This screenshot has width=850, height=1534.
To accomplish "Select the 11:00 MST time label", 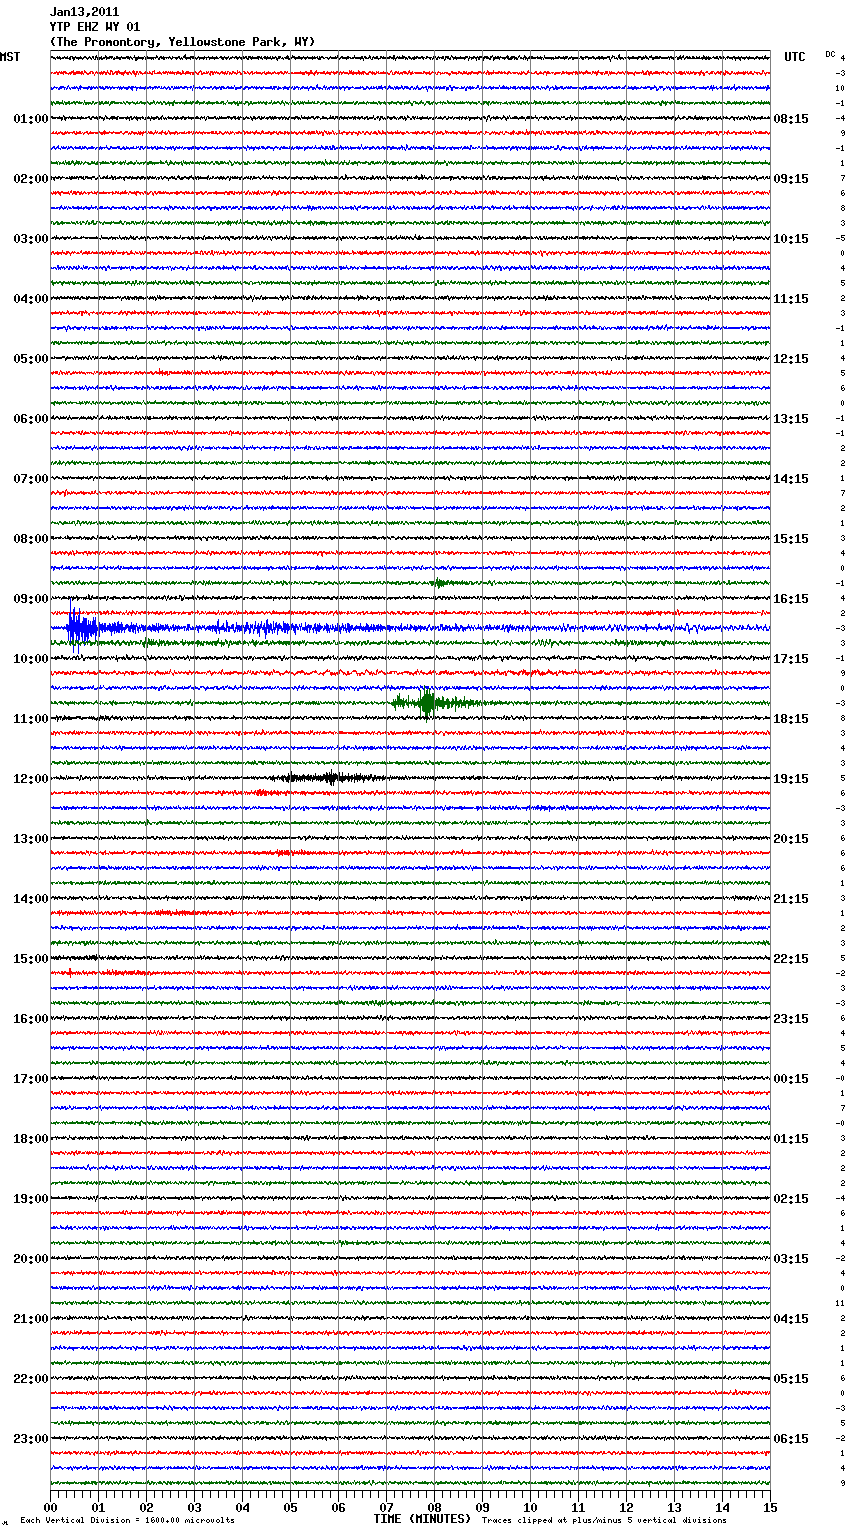I will [x=30, y=719].
